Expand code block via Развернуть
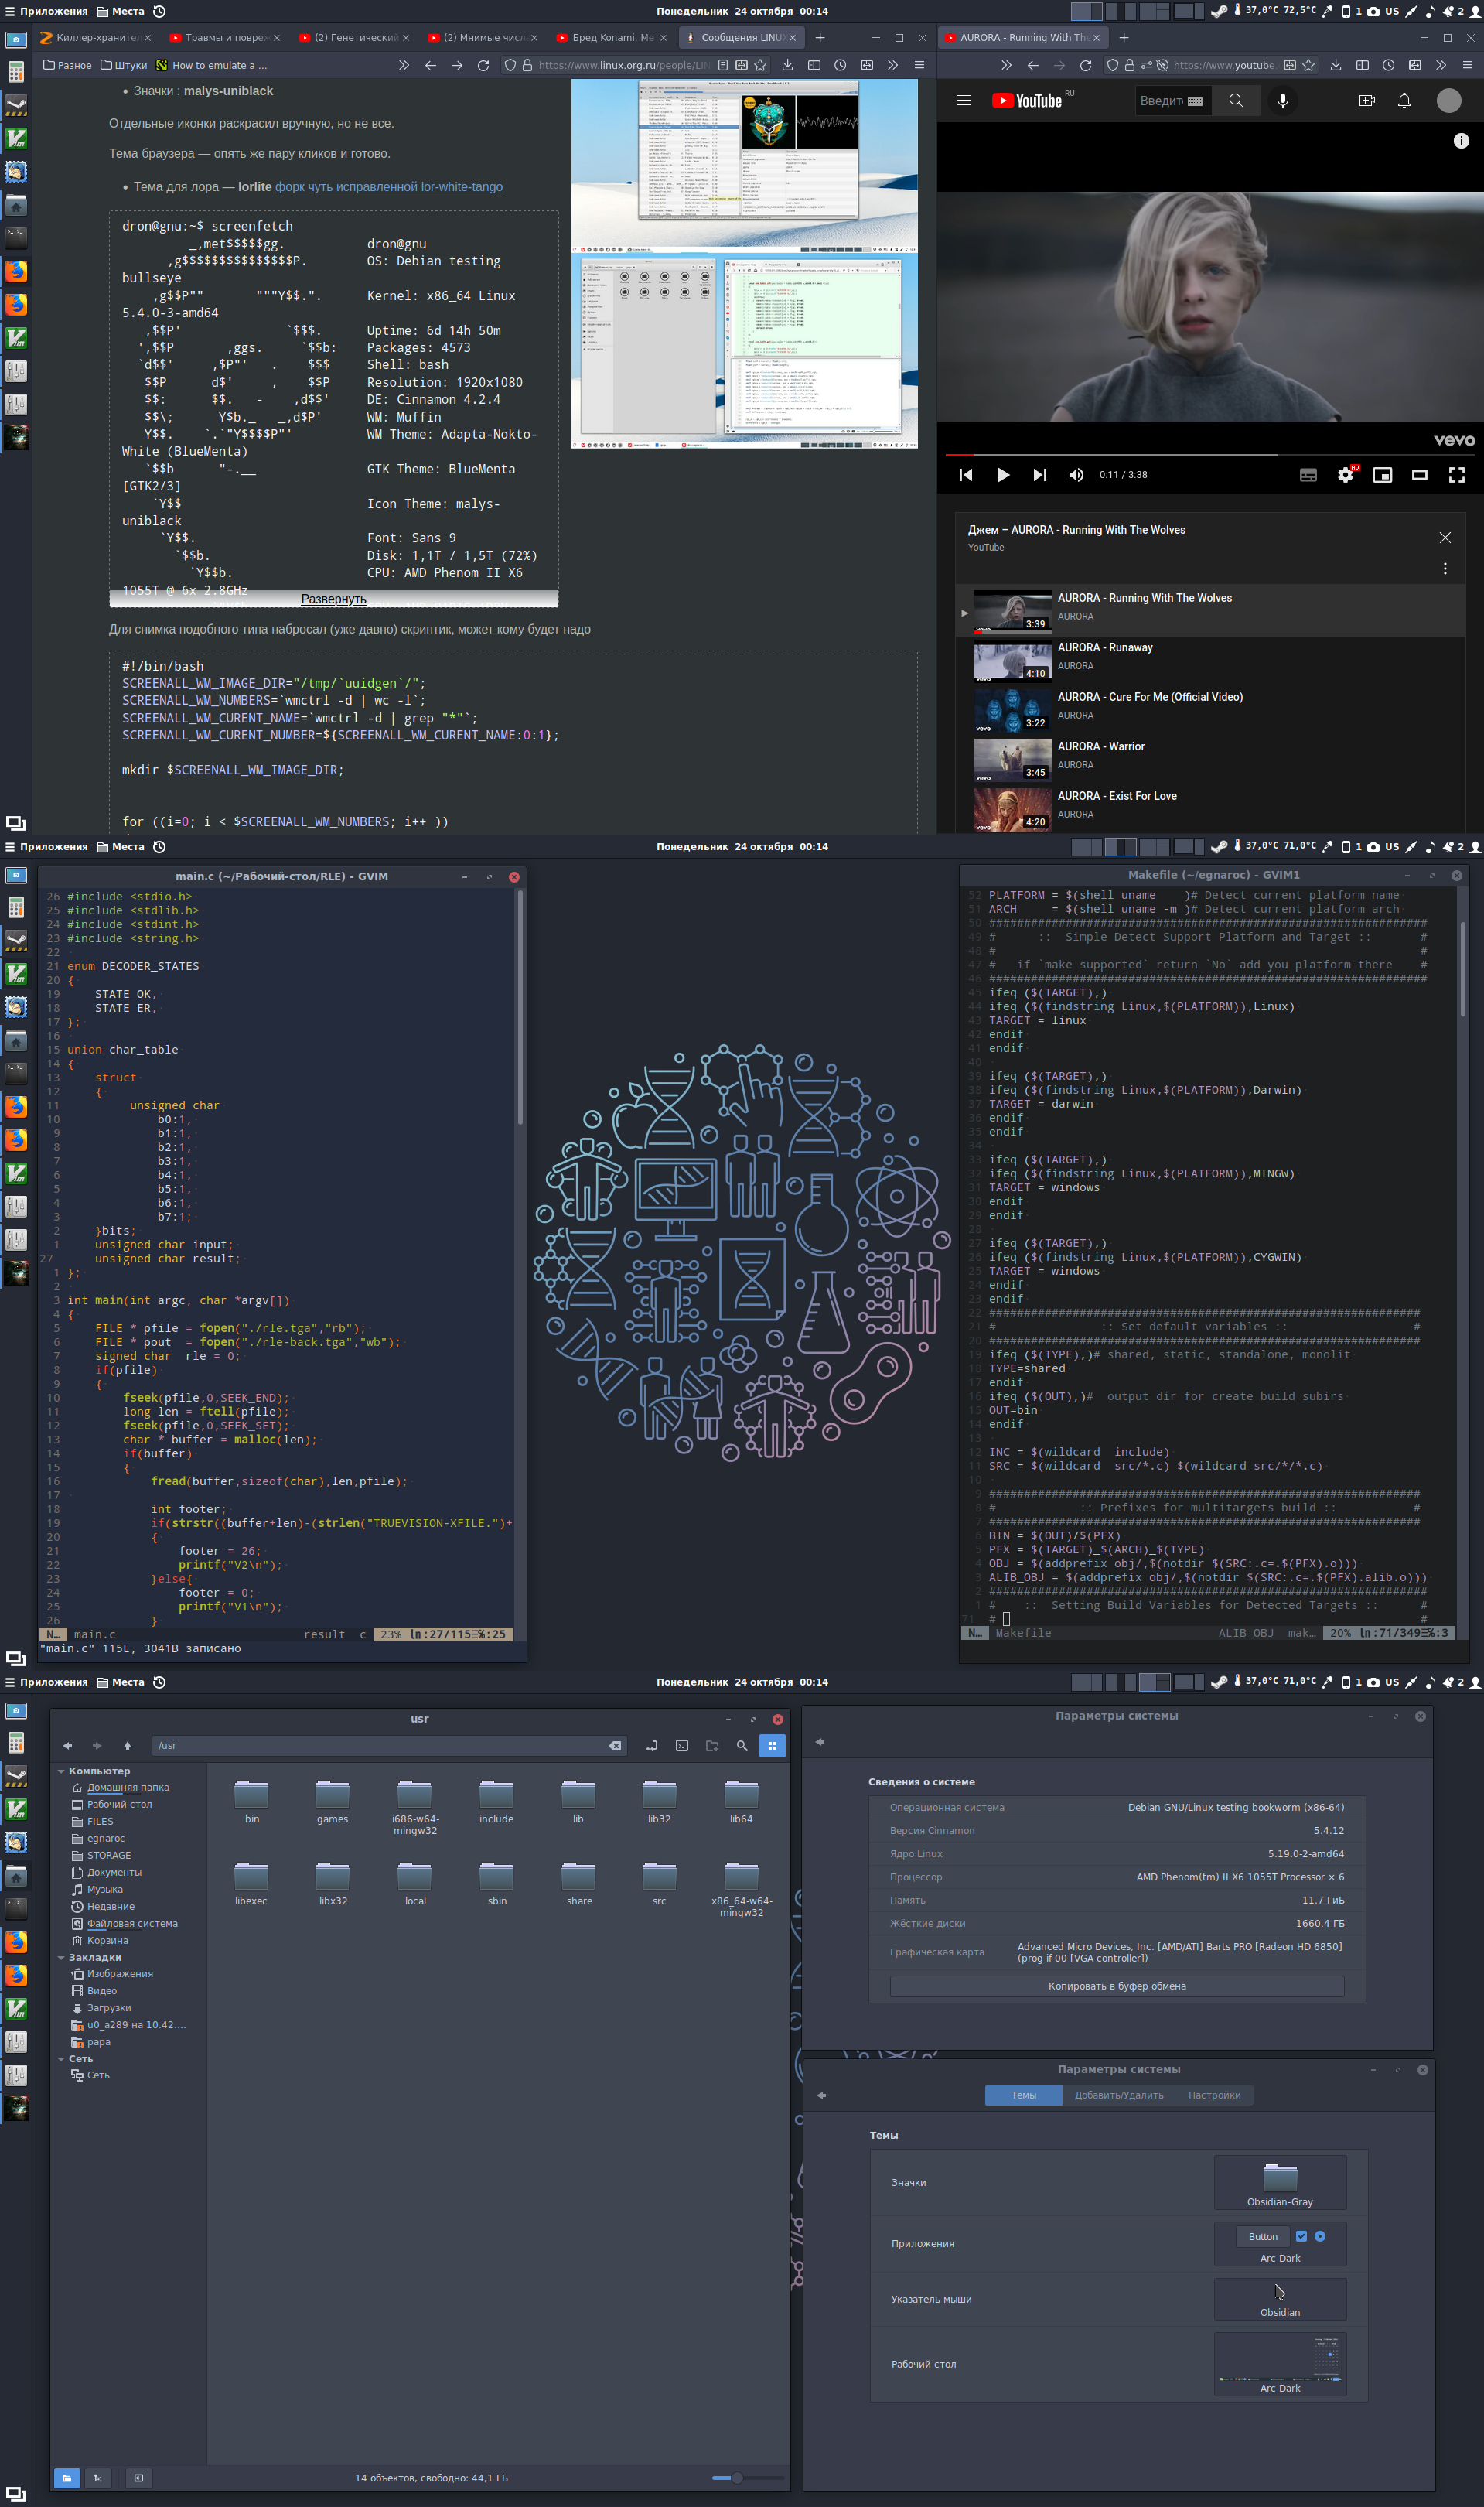The width and height of the screenshot is (1484, 2507). coord(334,599)
